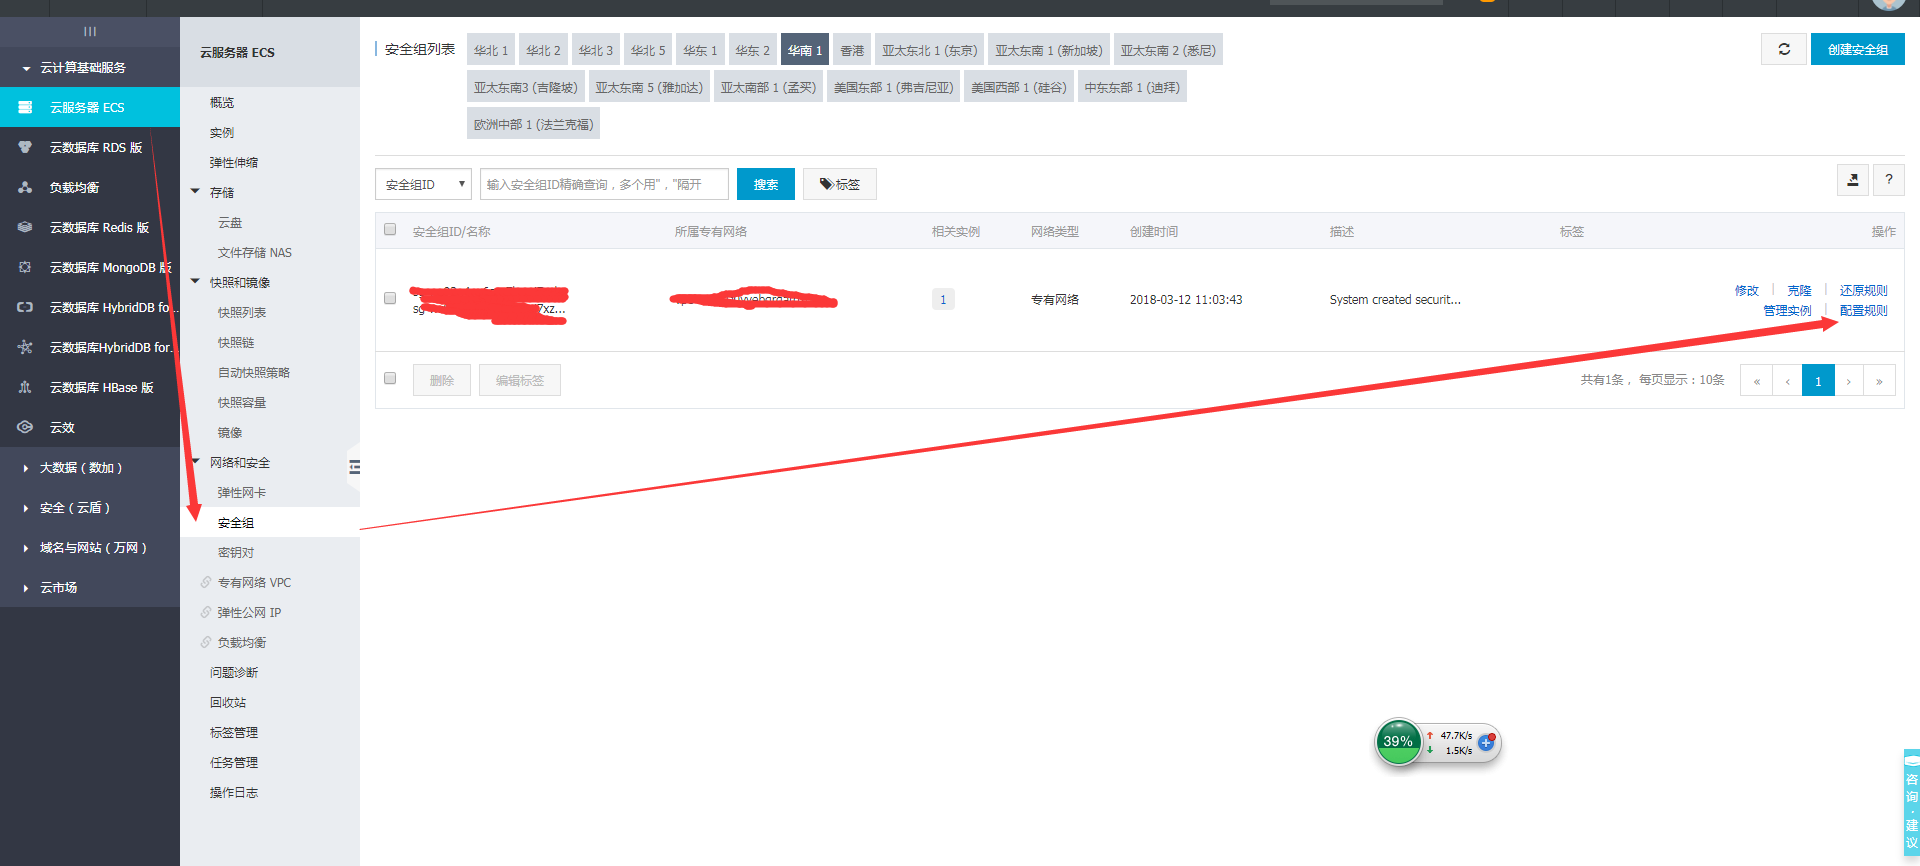Screen dimensions: 1920x866
Task: Open the 配置规则 link
Action: pos(1863,311)
